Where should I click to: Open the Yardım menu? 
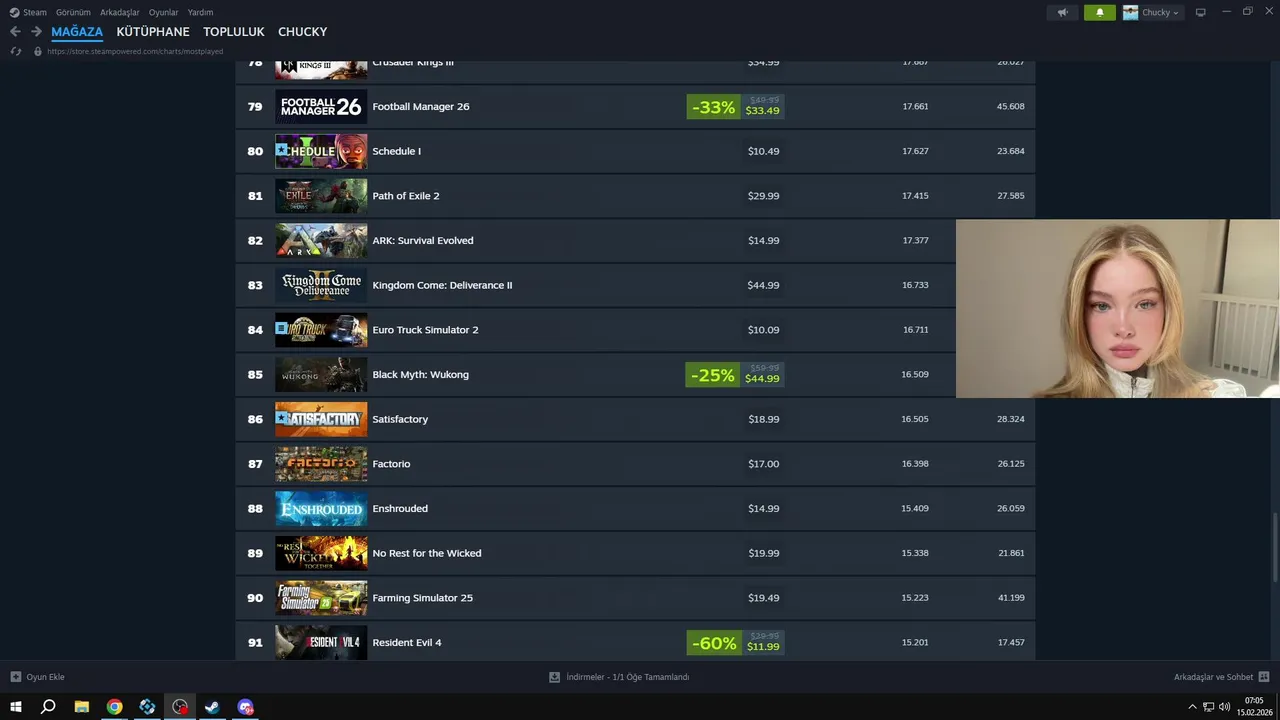coord(200,12)
